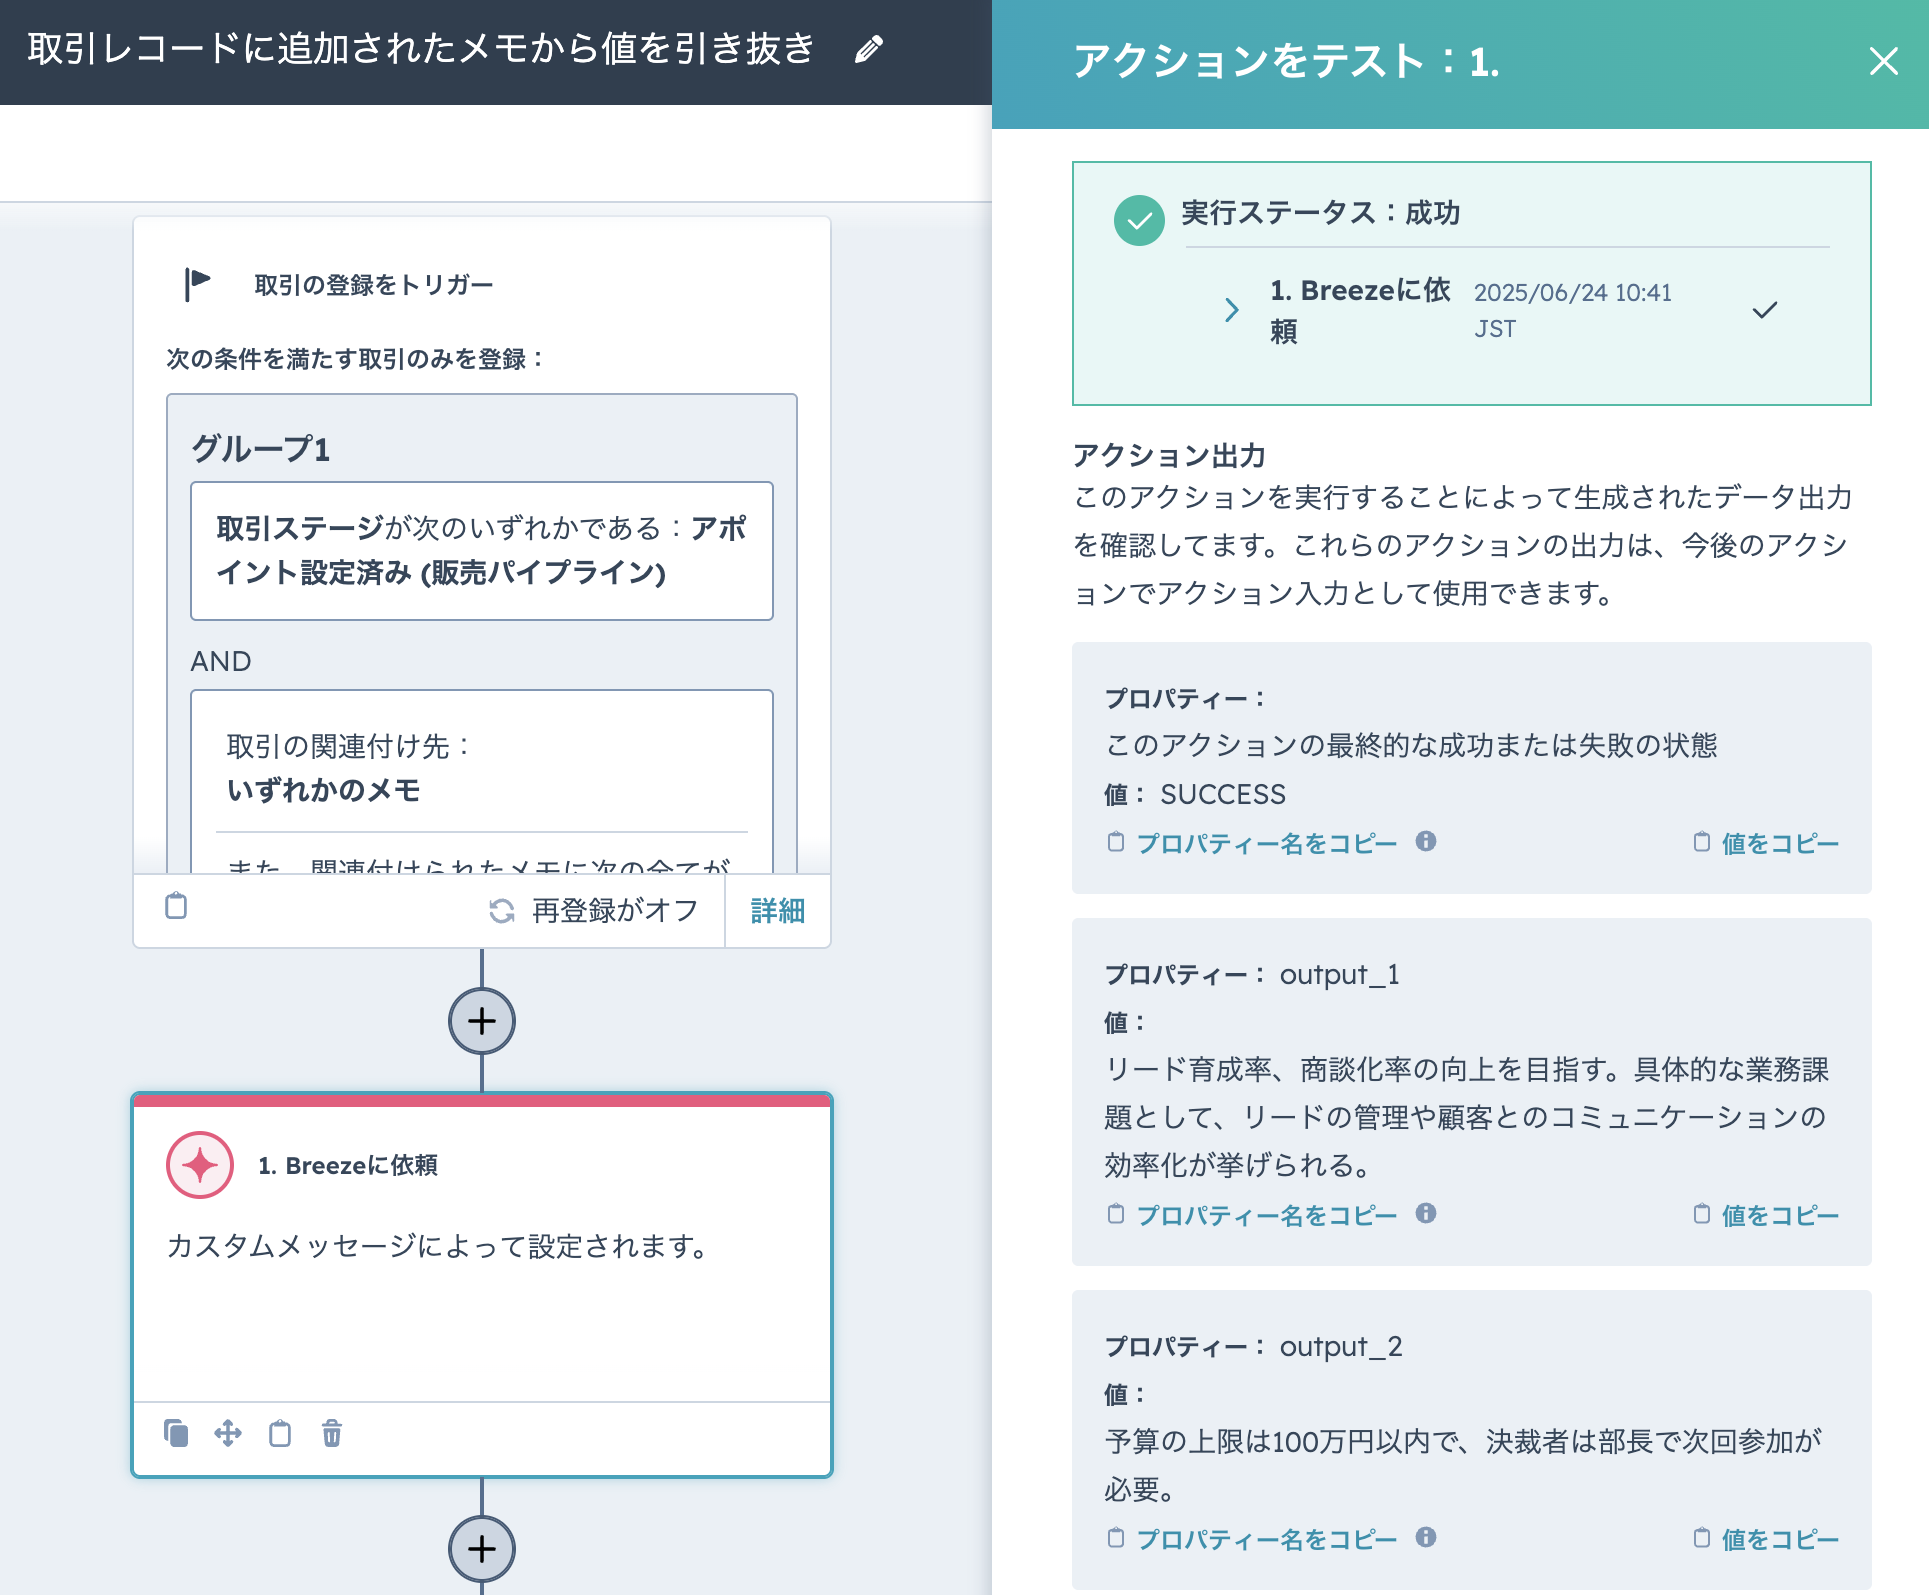This screenshot has width=1929, height=1595.
Task: Click the output_1 property label
Action: pos(1340,975)
